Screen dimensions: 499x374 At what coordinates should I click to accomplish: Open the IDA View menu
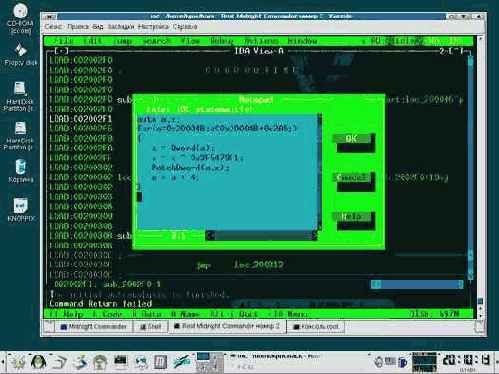point(191,41)
